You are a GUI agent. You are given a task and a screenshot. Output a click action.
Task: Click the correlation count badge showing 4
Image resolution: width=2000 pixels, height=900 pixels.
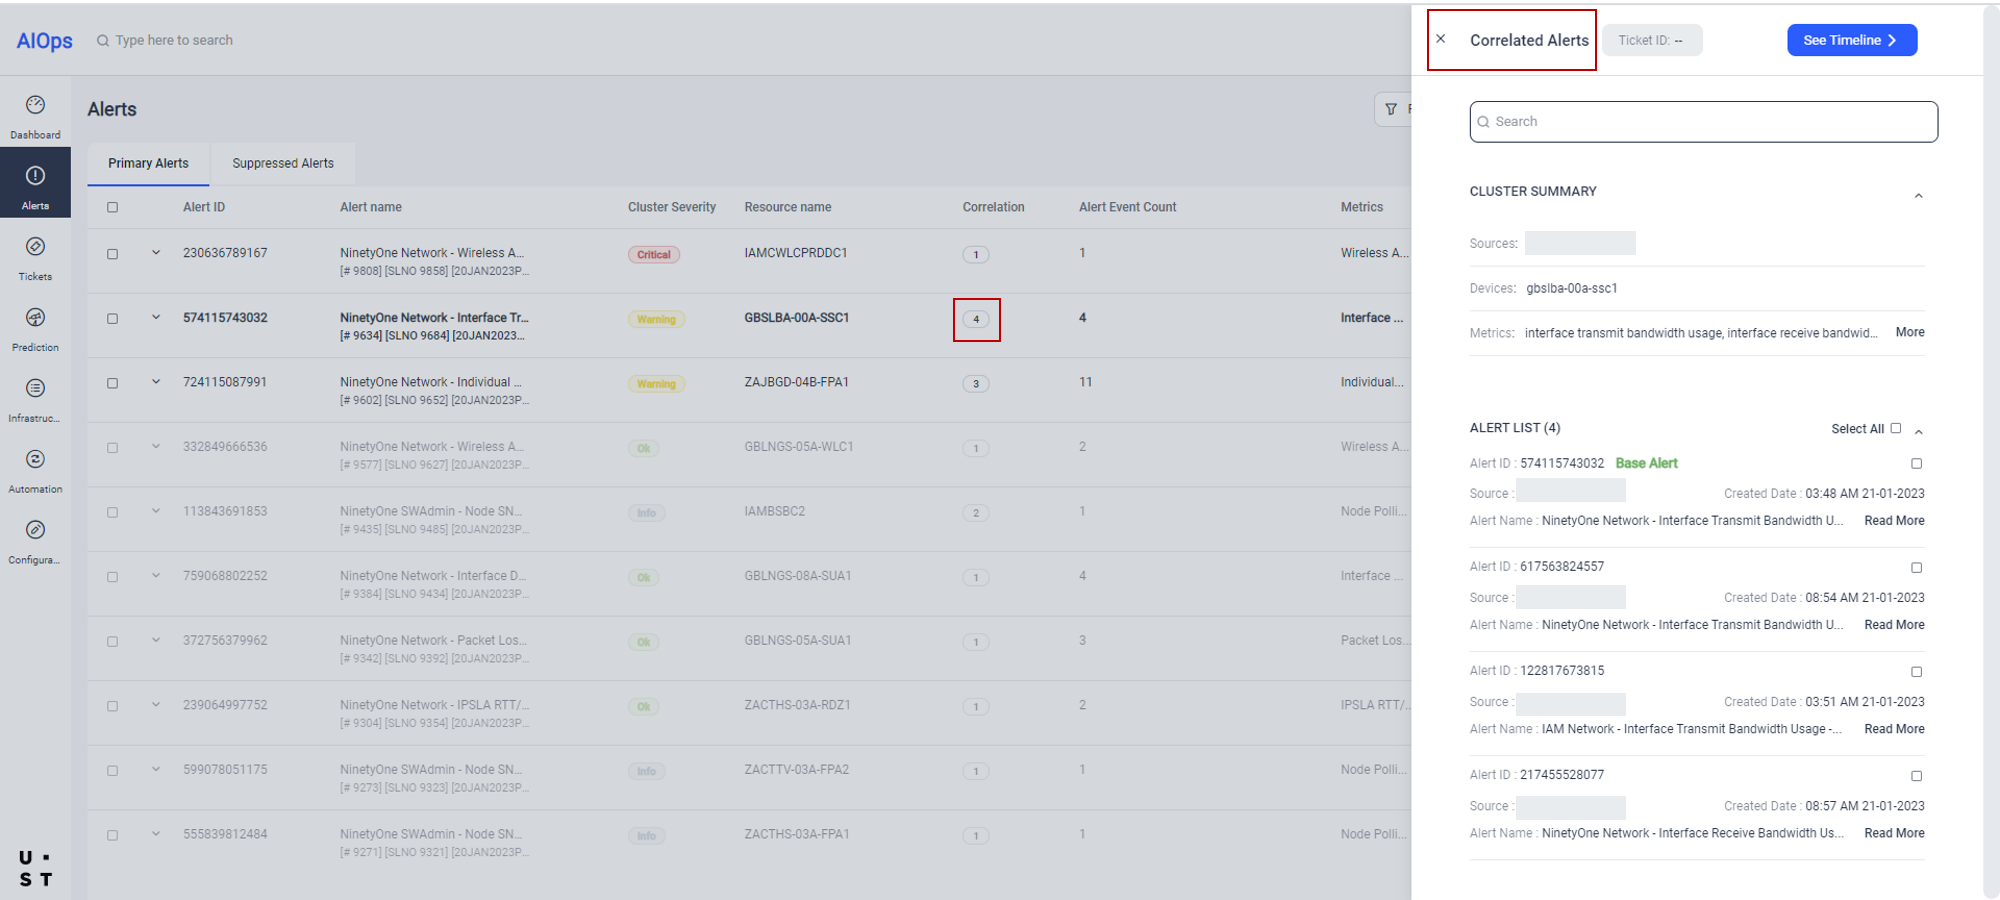pyautogui.click(x=976, y=320)
